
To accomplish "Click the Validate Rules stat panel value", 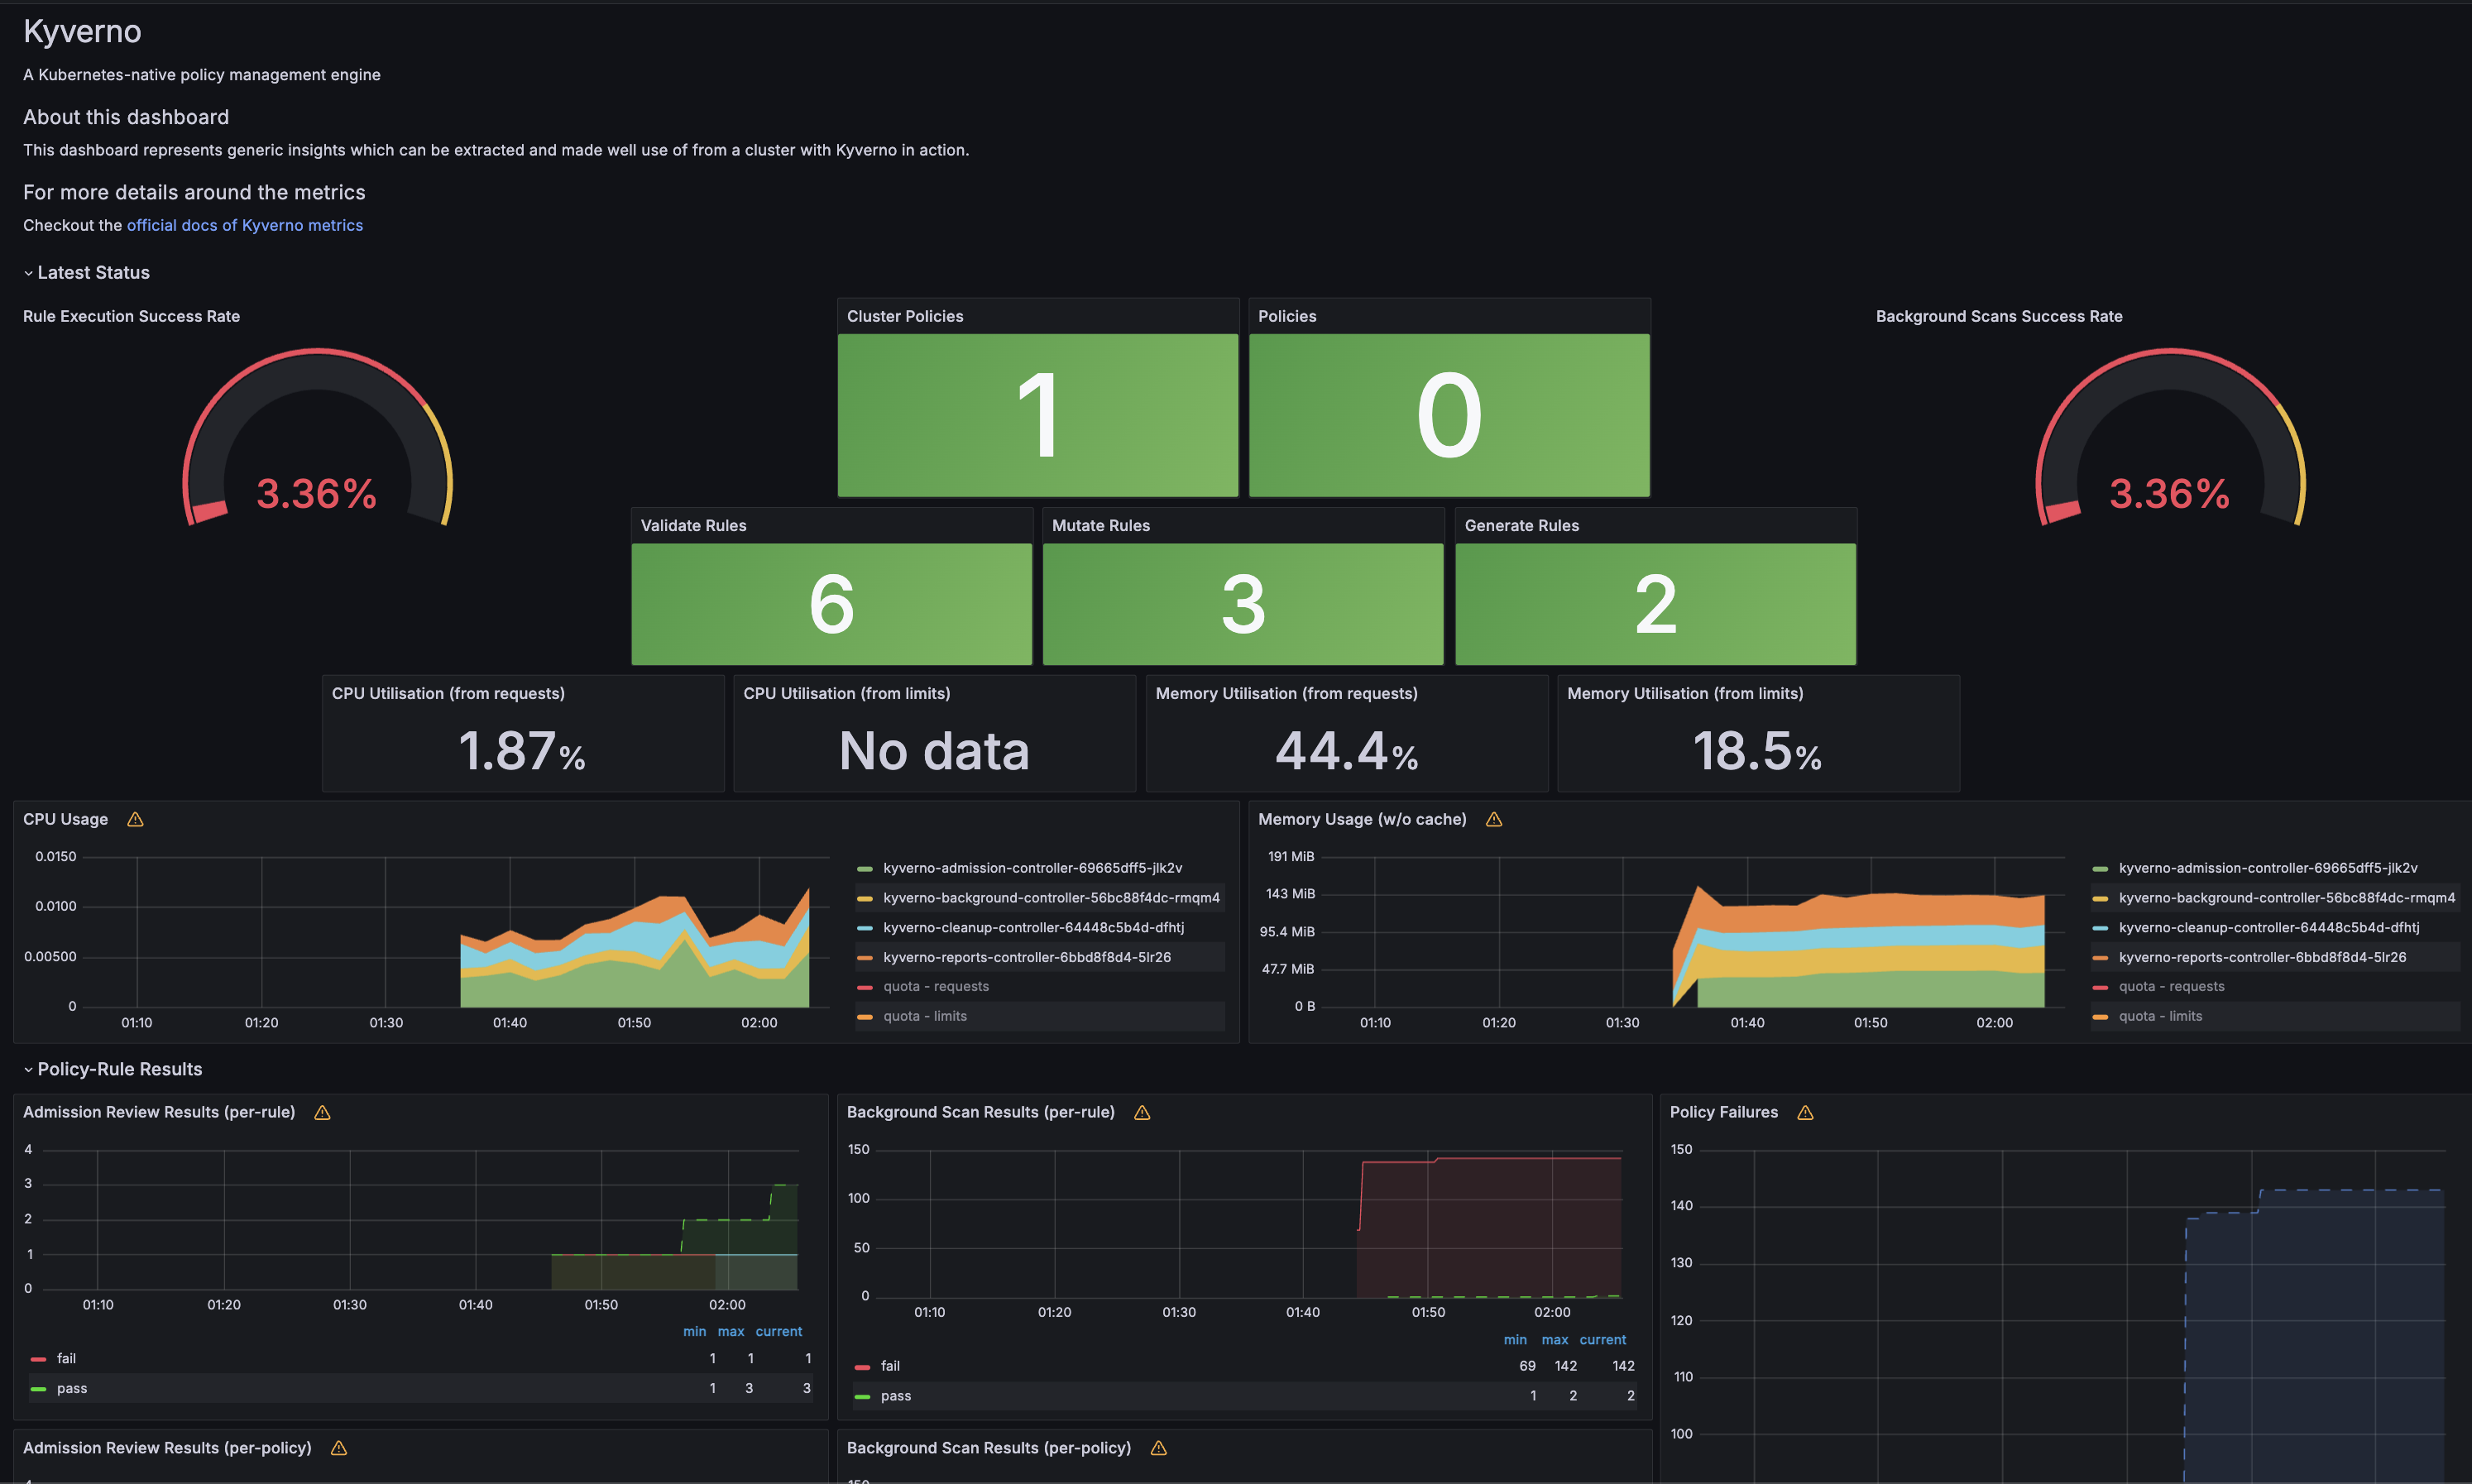I will click(x=831, y=604).
